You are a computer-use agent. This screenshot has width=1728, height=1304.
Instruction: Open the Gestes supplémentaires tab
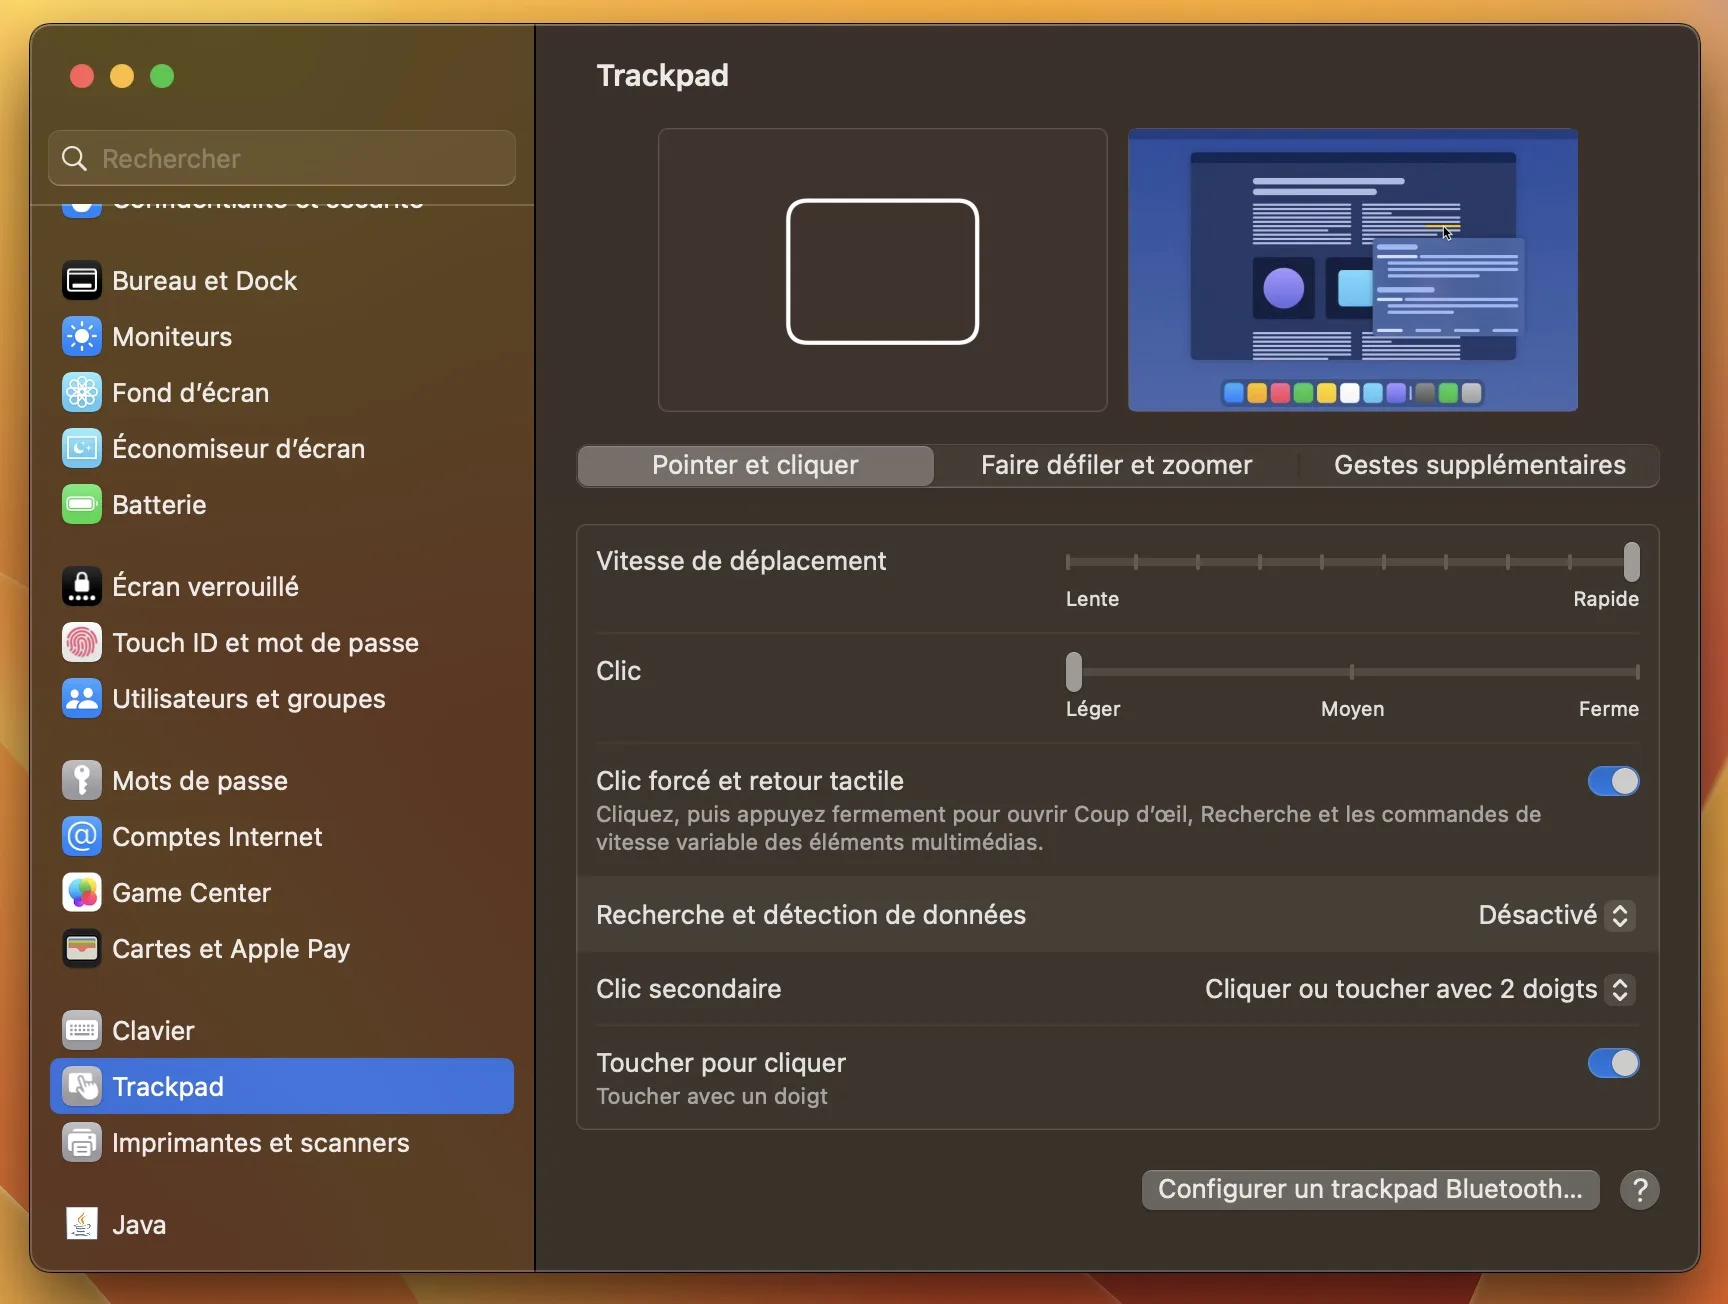click(x=1479, y=465)
